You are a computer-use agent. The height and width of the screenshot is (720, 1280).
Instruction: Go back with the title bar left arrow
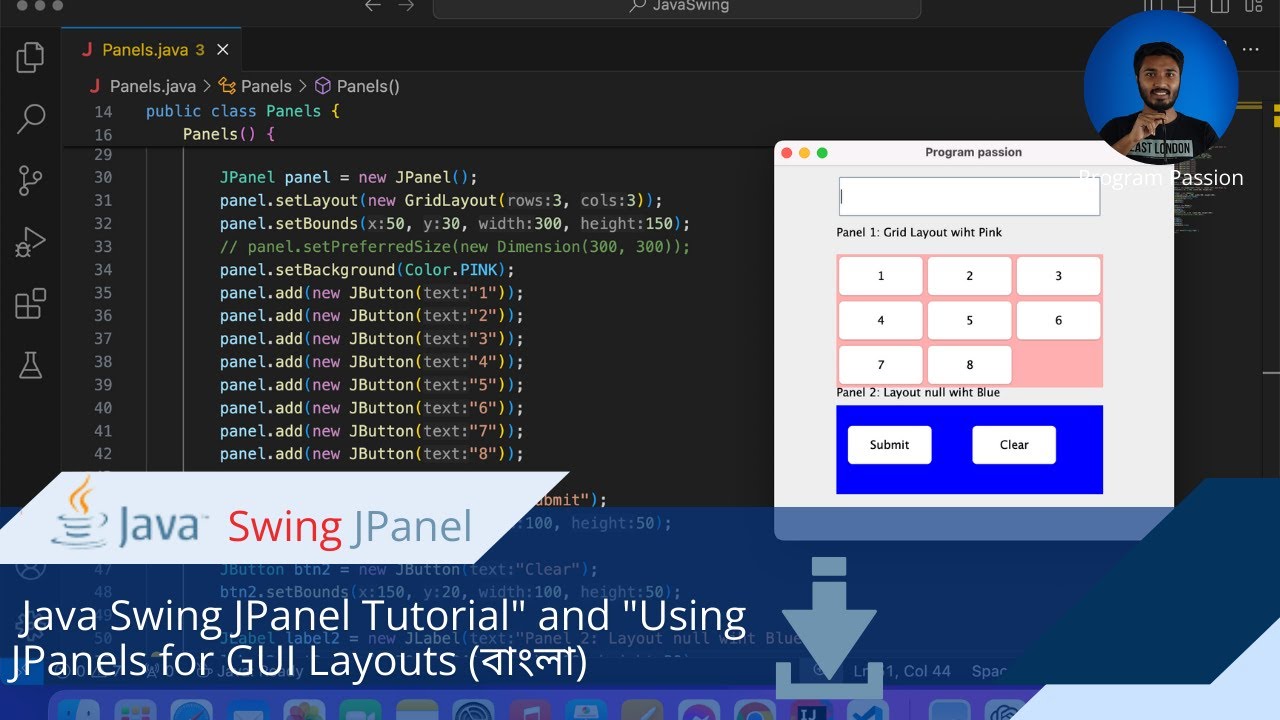click(373, 6)
